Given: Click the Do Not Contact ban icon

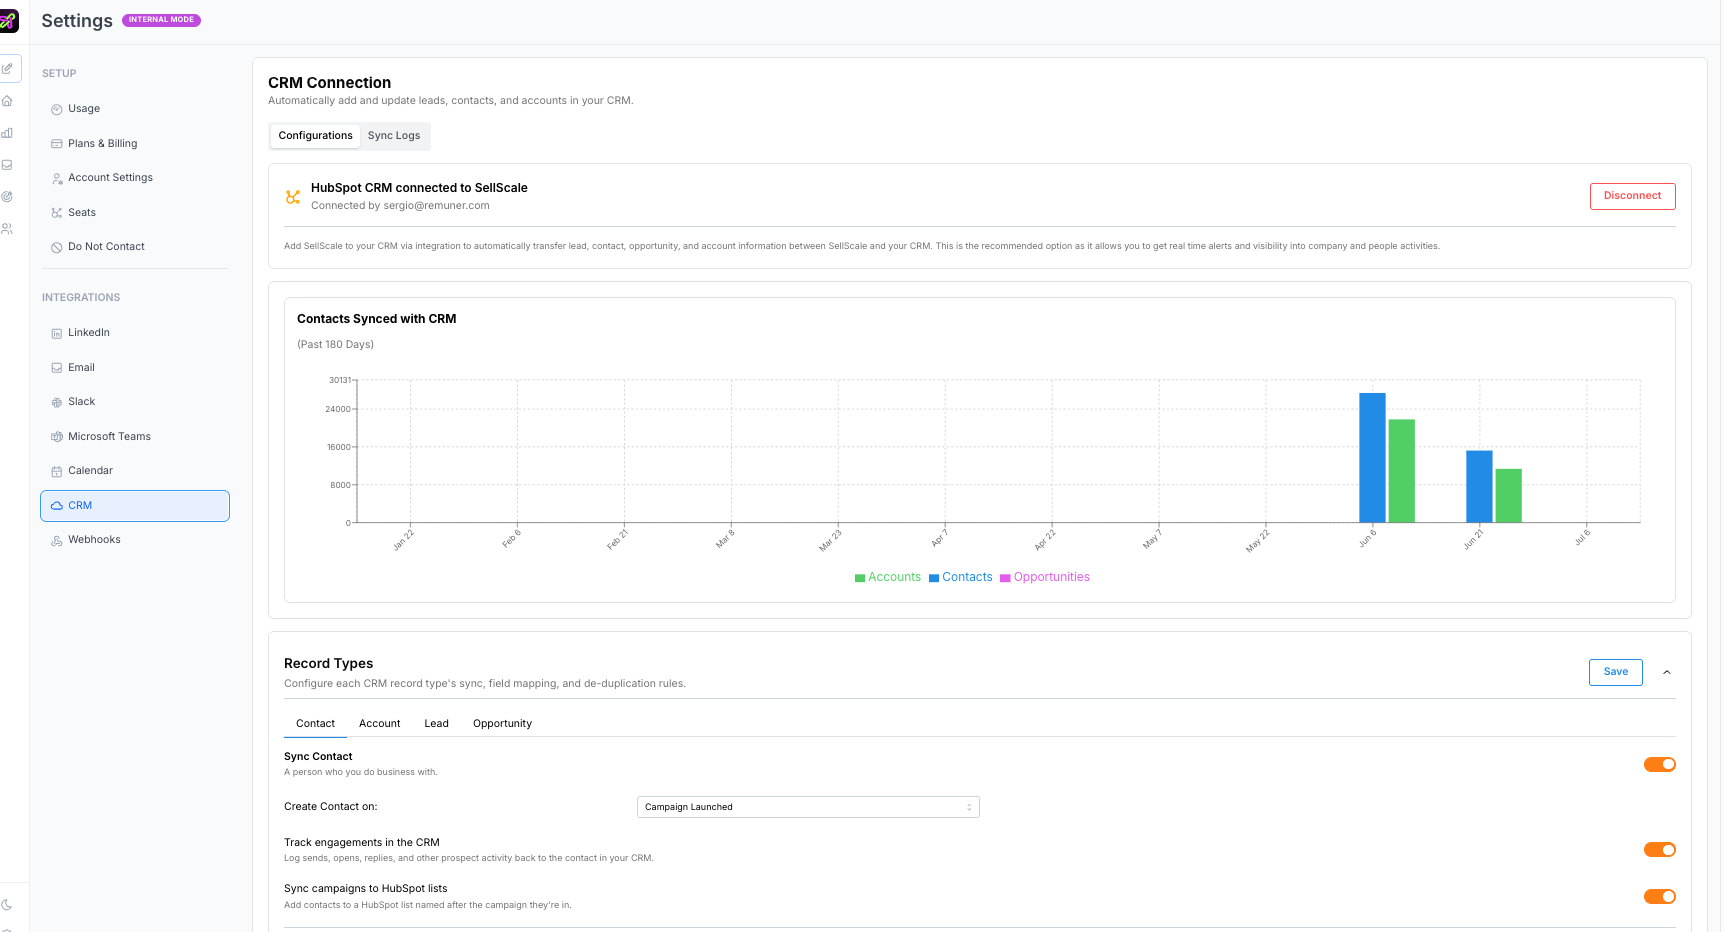Looking at the screenshot, I should coord(57,247).
